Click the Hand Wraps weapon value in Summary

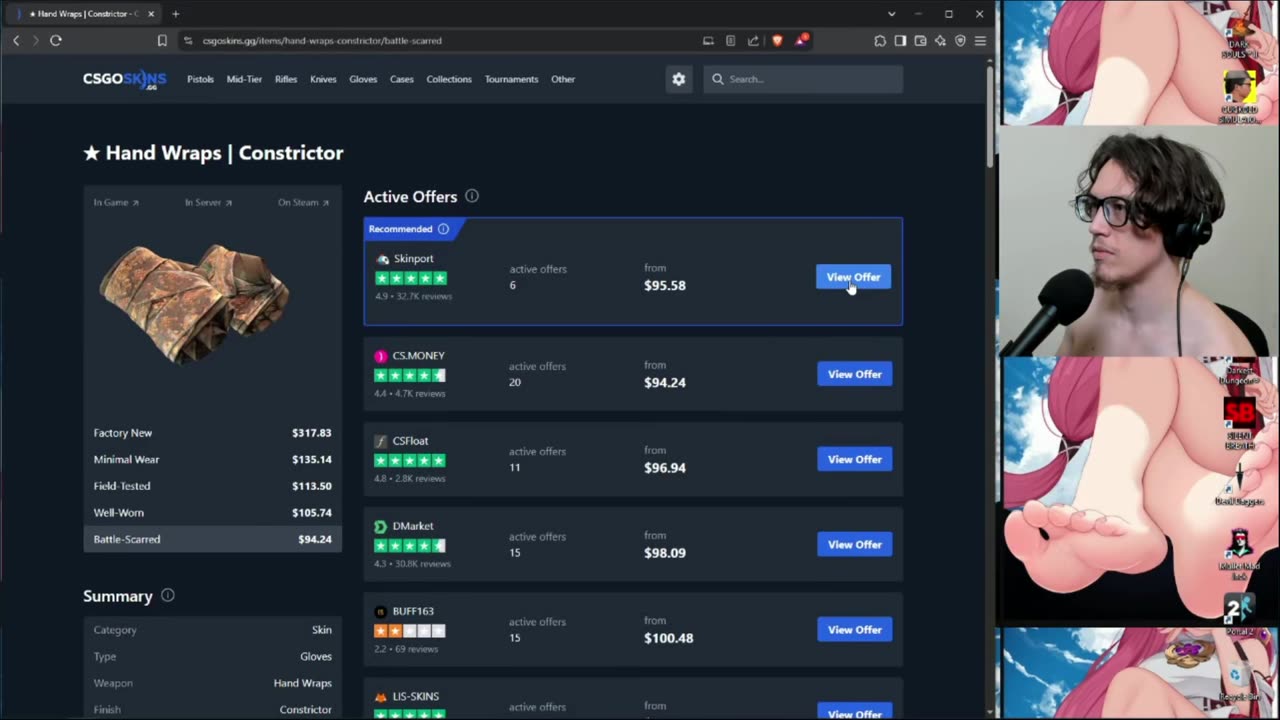(x=303, y=683)
